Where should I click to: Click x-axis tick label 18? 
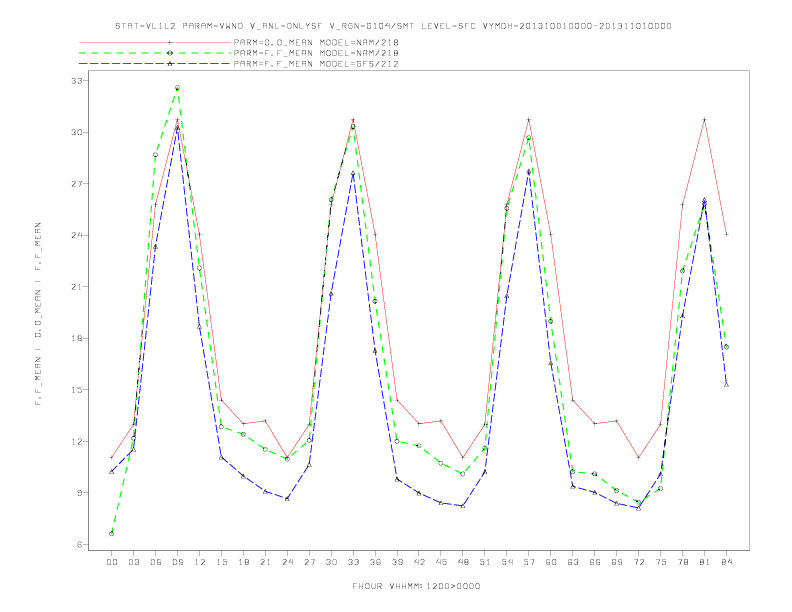pos(243,562)
